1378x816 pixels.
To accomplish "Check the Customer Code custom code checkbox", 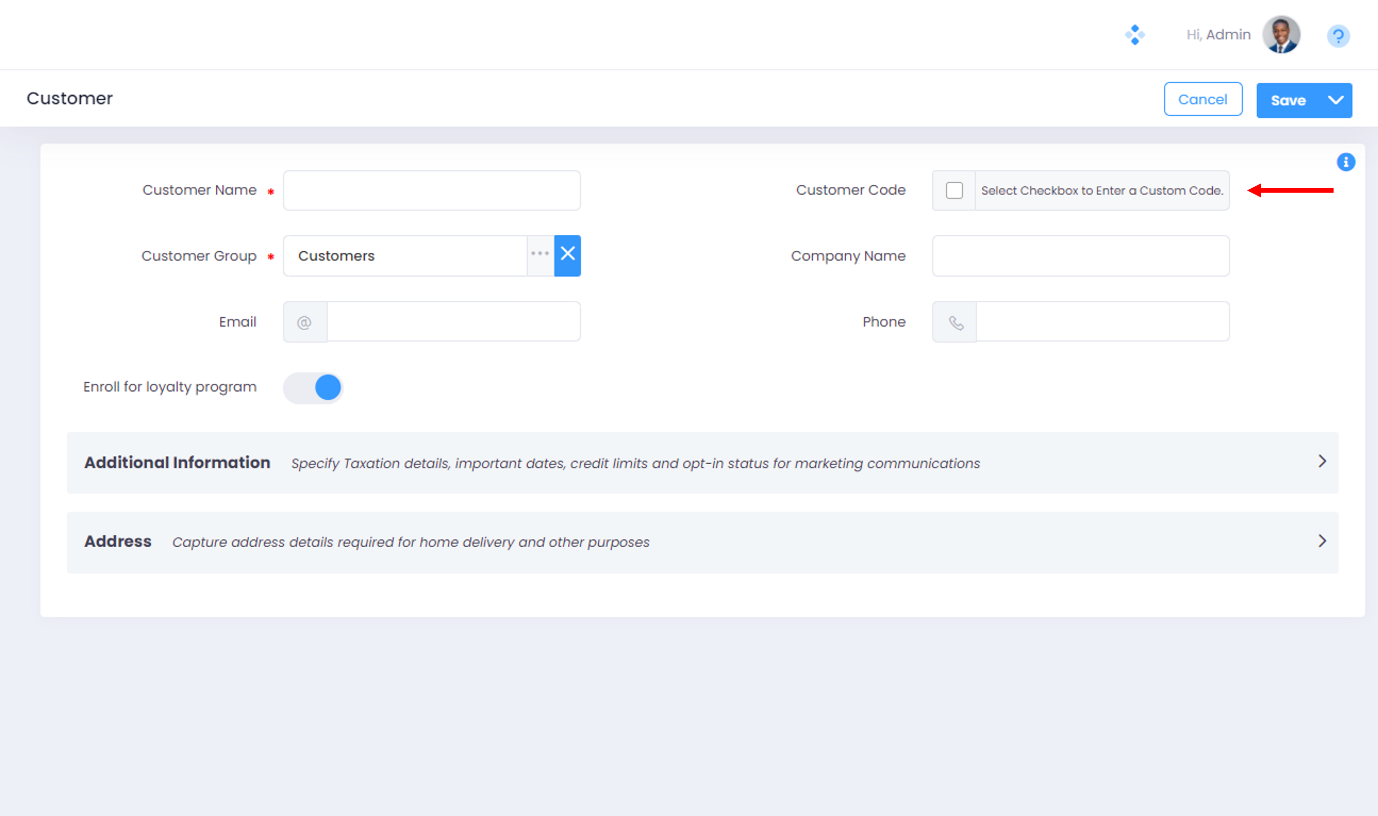I will [953, 189].
